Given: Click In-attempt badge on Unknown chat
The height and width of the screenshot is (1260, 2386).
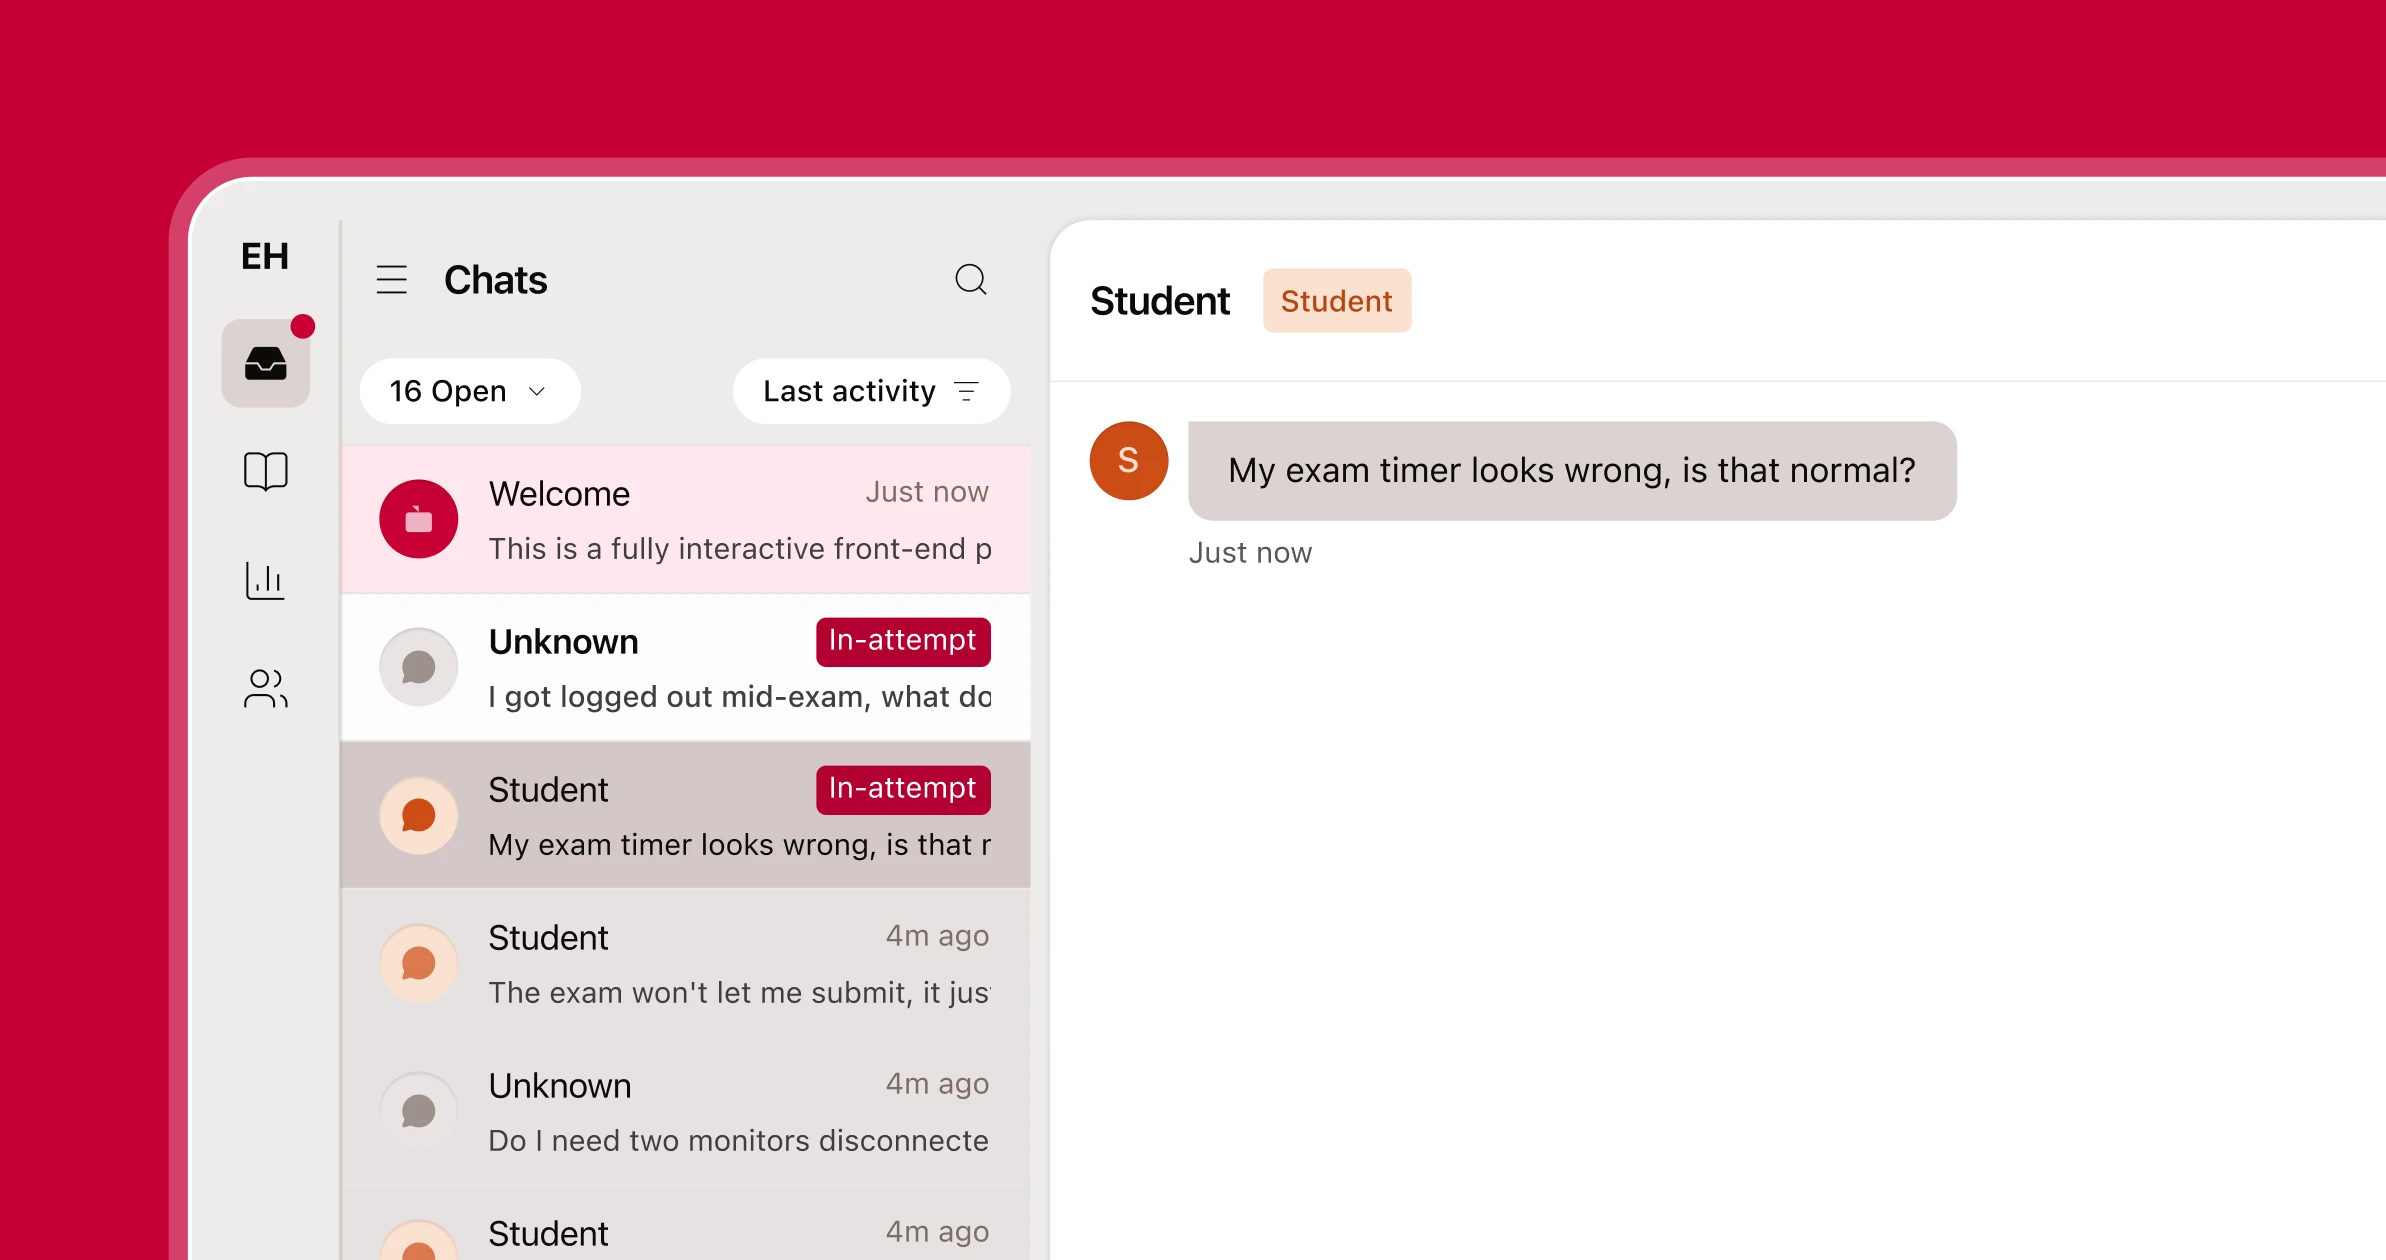Looking at the screenshot, I should [903, 641].
